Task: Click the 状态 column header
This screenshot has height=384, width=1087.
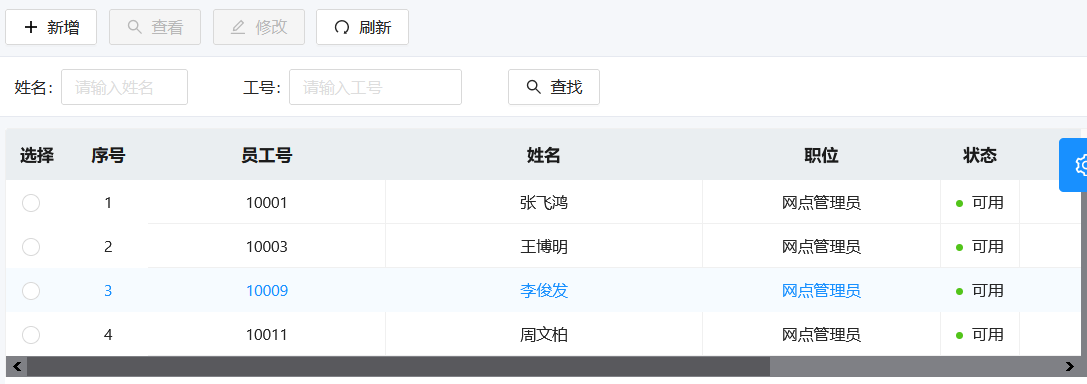Action: [x=980, y=156]
